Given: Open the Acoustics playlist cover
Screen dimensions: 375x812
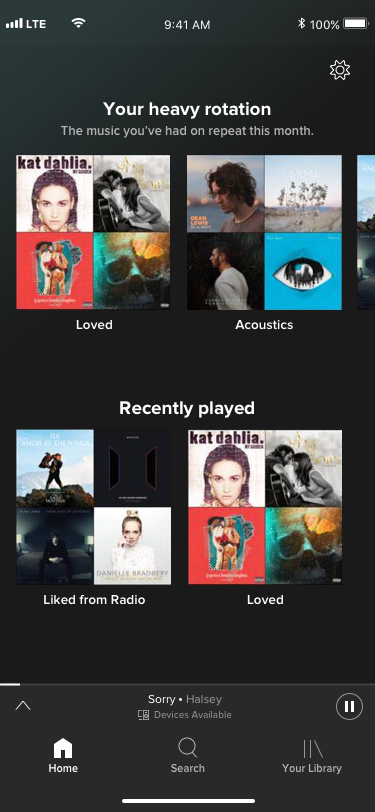Looking at the screenshot, I should point(264,232).
